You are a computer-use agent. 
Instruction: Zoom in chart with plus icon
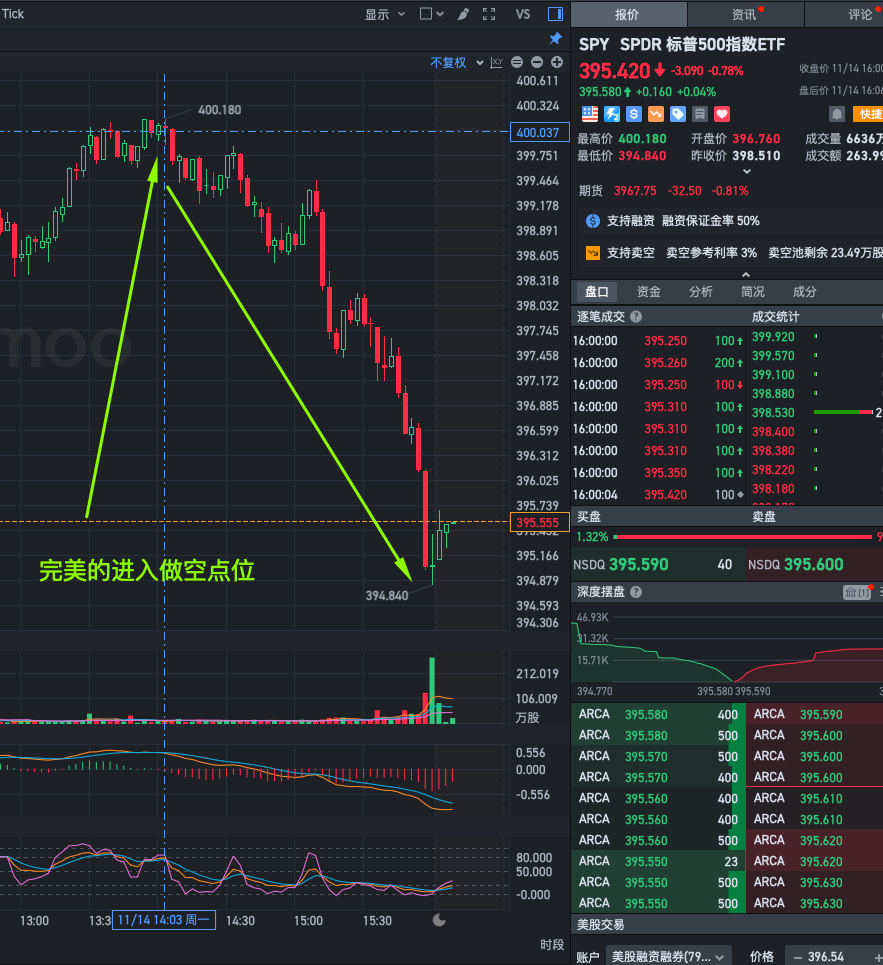(557, 62)
